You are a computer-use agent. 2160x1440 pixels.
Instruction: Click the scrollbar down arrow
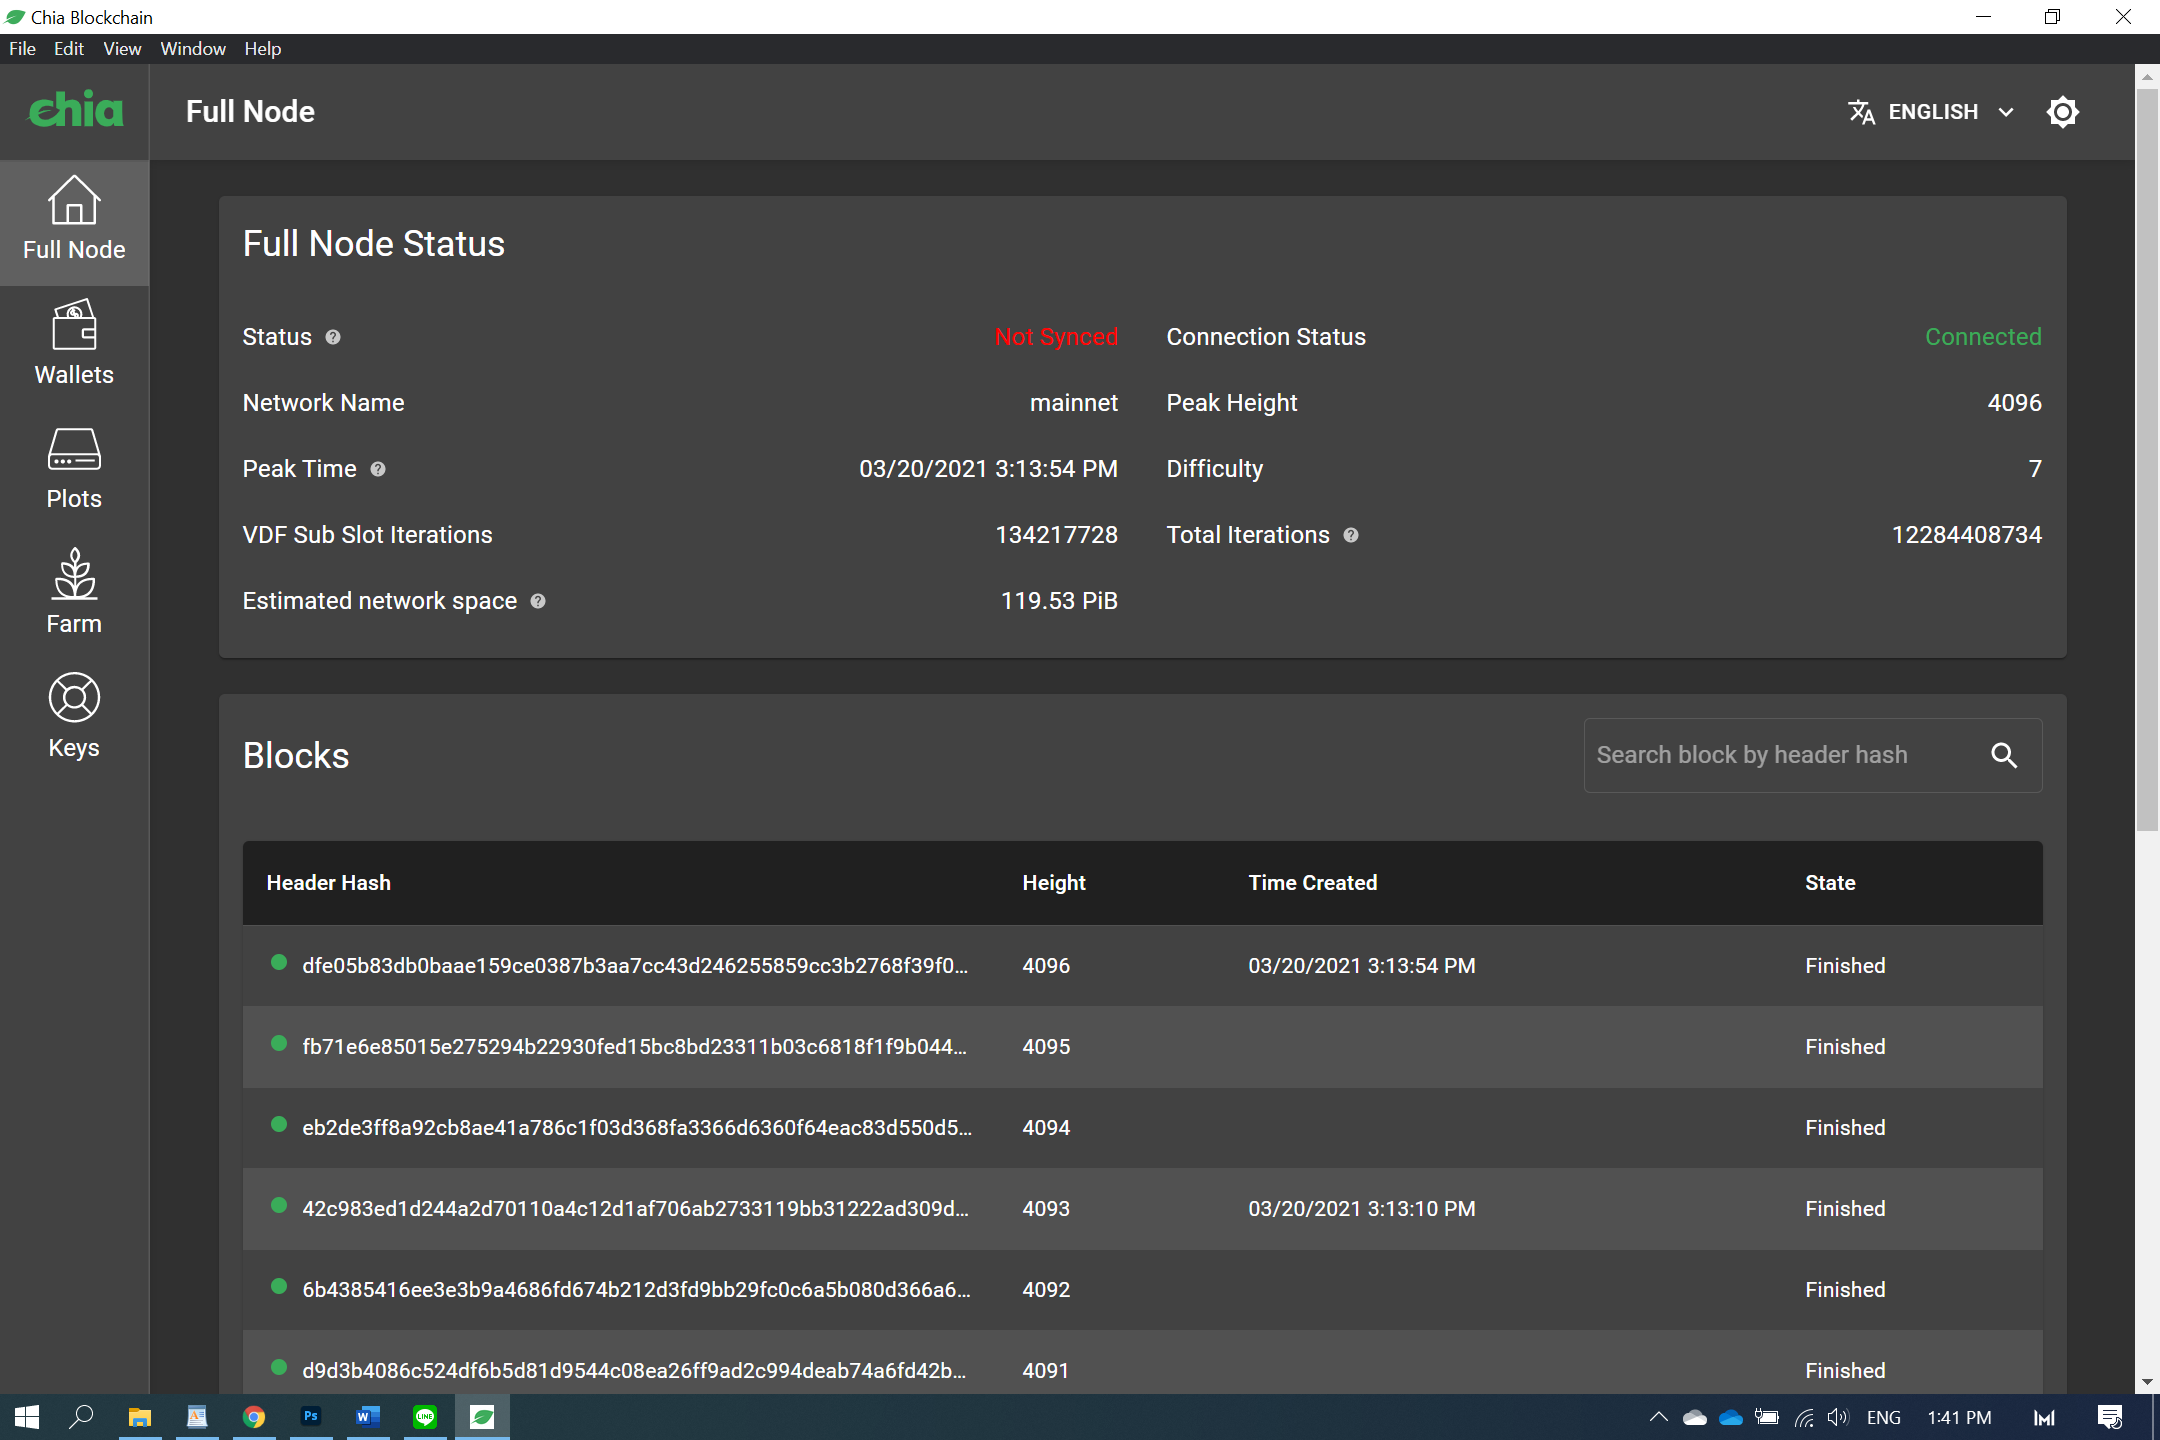pos(2147,1383)
